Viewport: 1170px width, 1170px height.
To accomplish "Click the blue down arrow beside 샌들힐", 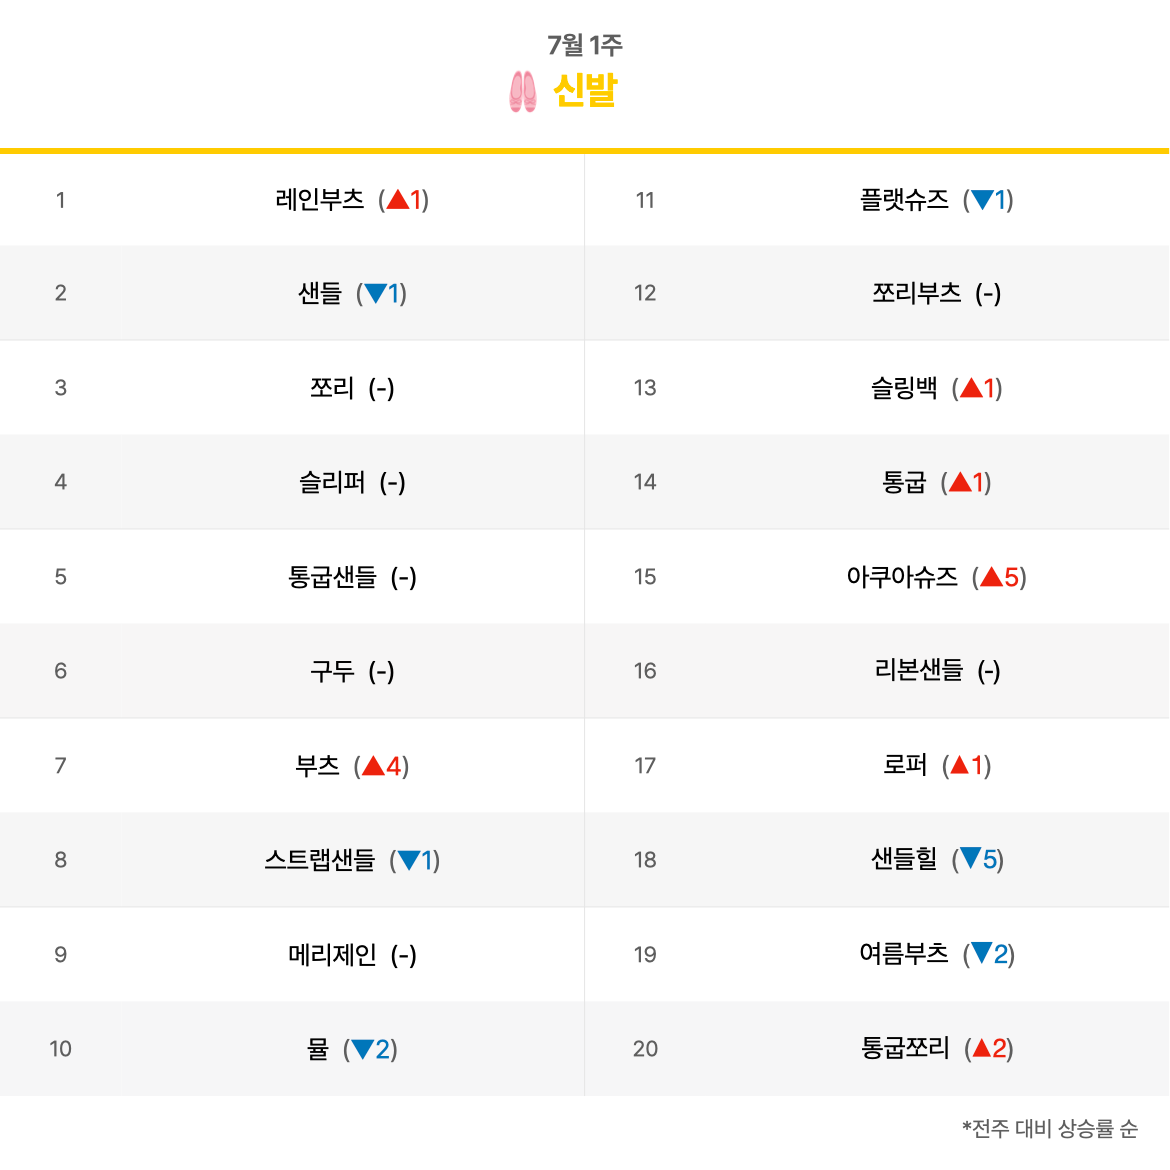I will (970, 859).
